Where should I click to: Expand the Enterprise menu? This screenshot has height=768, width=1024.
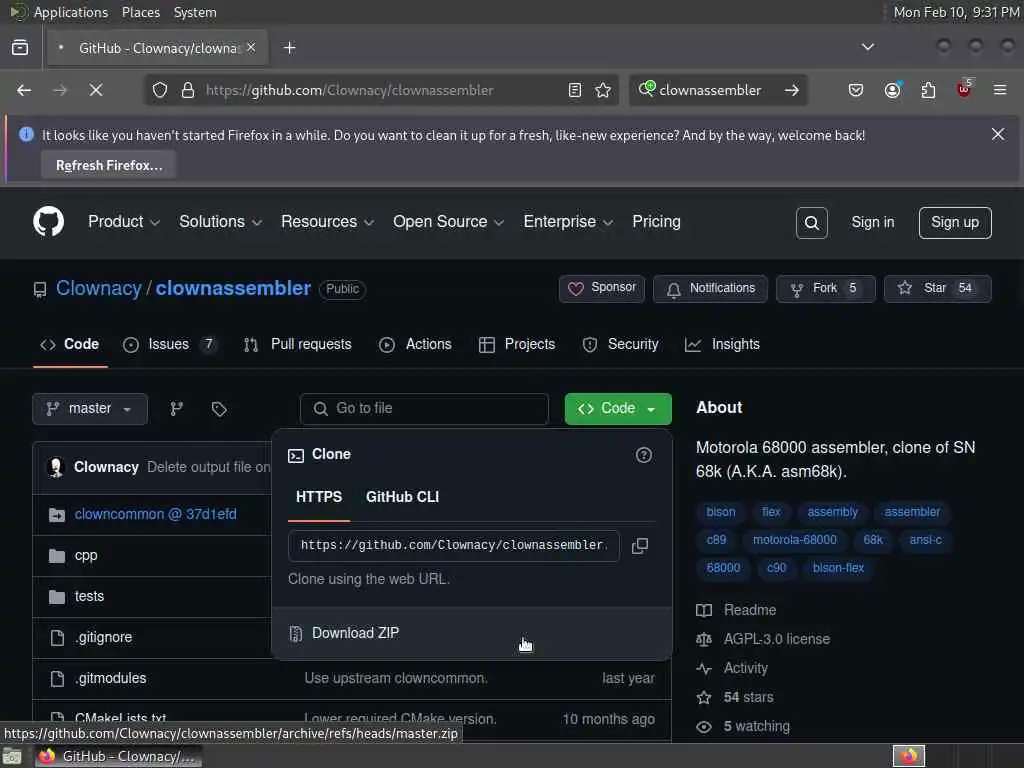click(x=568, y=222)
